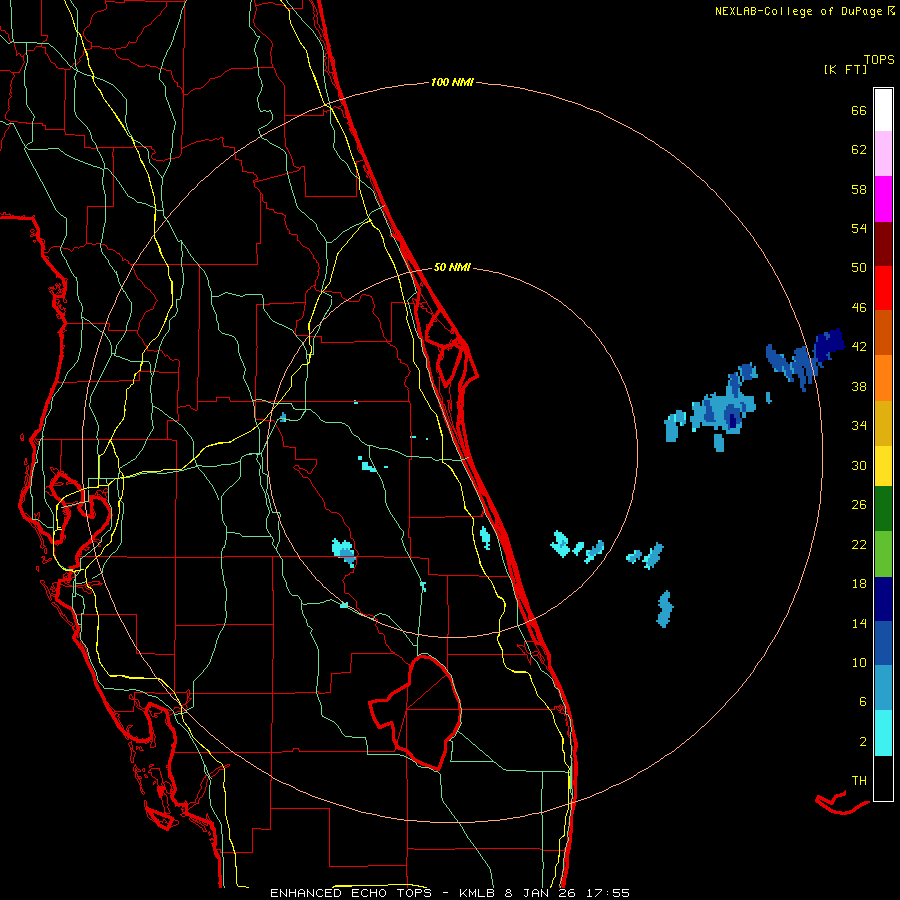Click the '10' legend value

point(859,662)
